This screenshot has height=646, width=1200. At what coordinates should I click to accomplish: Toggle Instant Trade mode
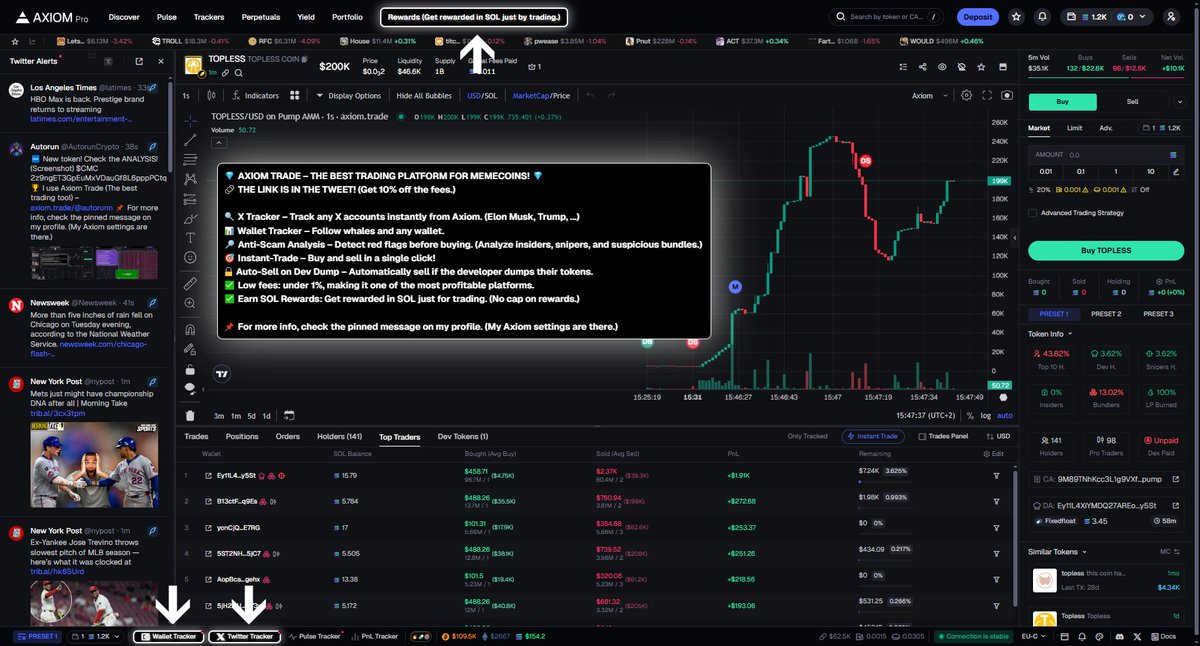(x=875, y=437)
